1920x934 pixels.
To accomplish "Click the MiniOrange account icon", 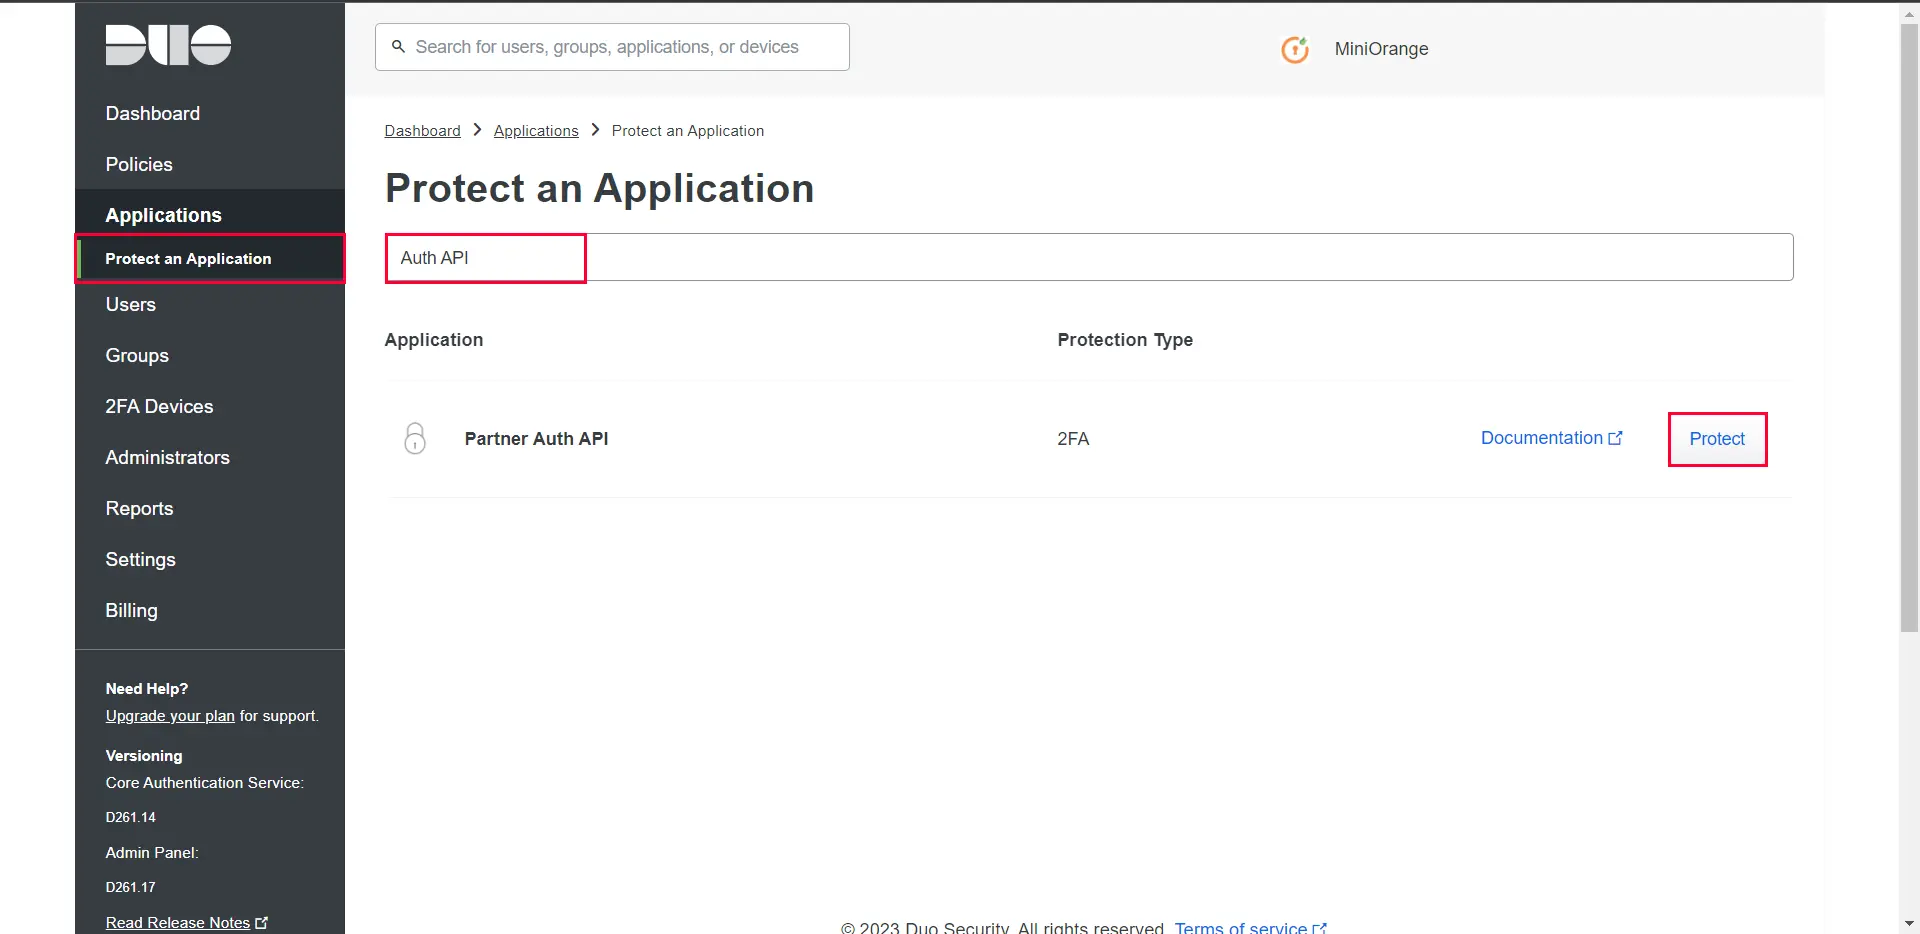I will pos(1295,49).
